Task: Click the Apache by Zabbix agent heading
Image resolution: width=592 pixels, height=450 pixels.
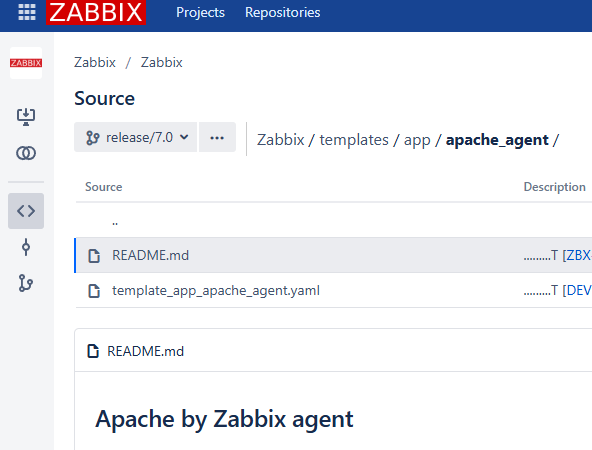Action: tap(224, 419)
